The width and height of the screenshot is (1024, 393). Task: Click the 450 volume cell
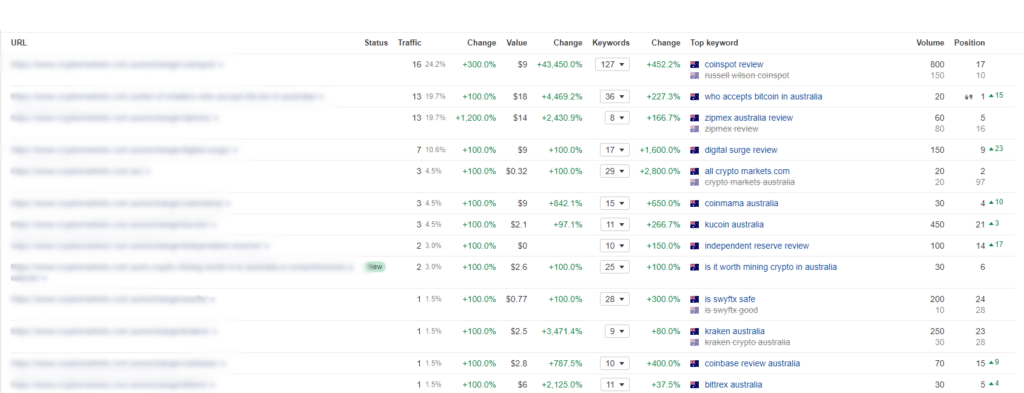937,225
